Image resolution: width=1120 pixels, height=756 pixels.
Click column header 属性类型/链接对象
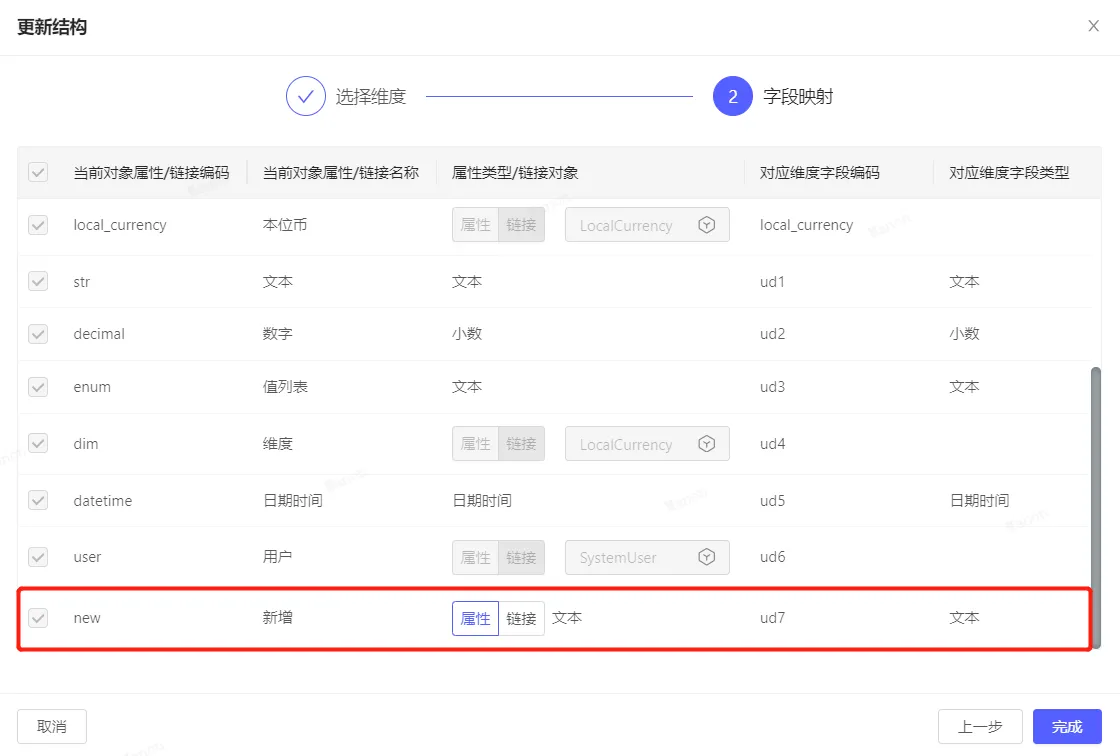click(x=515, y=172)
